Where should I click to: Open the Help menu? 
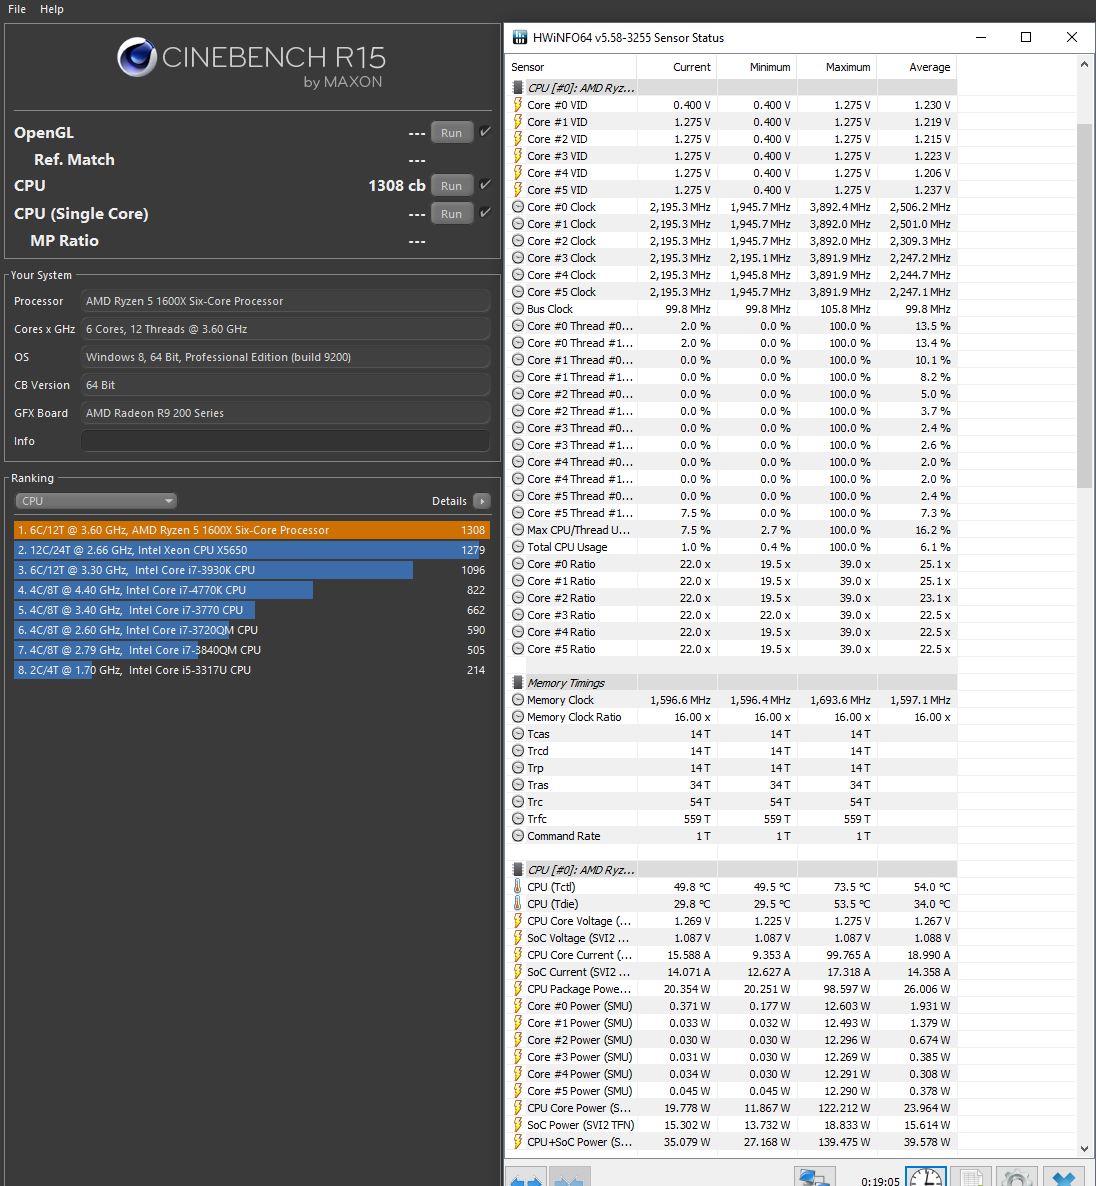point(52,9)
